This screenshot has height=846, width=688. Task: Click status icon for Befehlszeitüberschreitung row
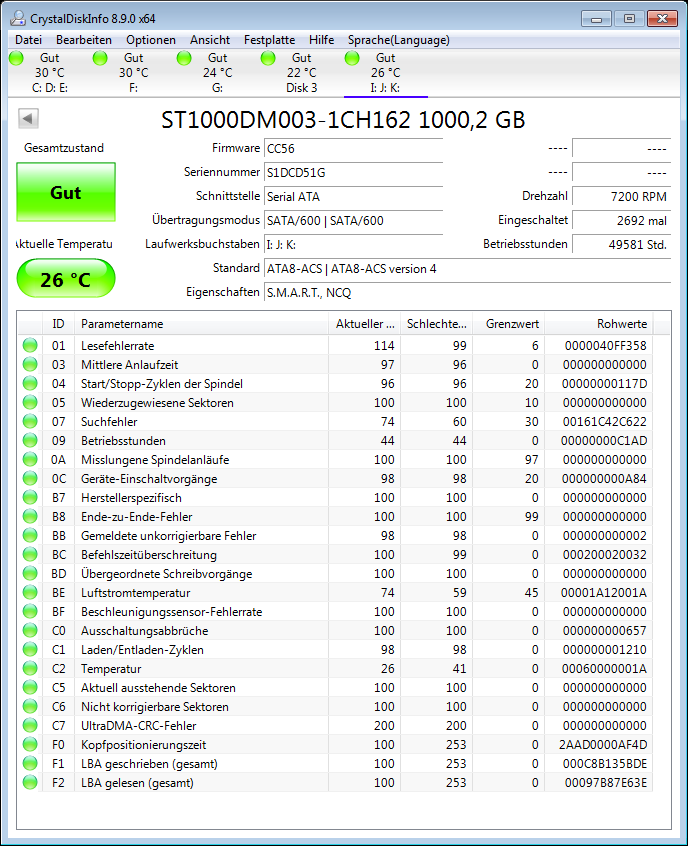(x=30, y=554)
